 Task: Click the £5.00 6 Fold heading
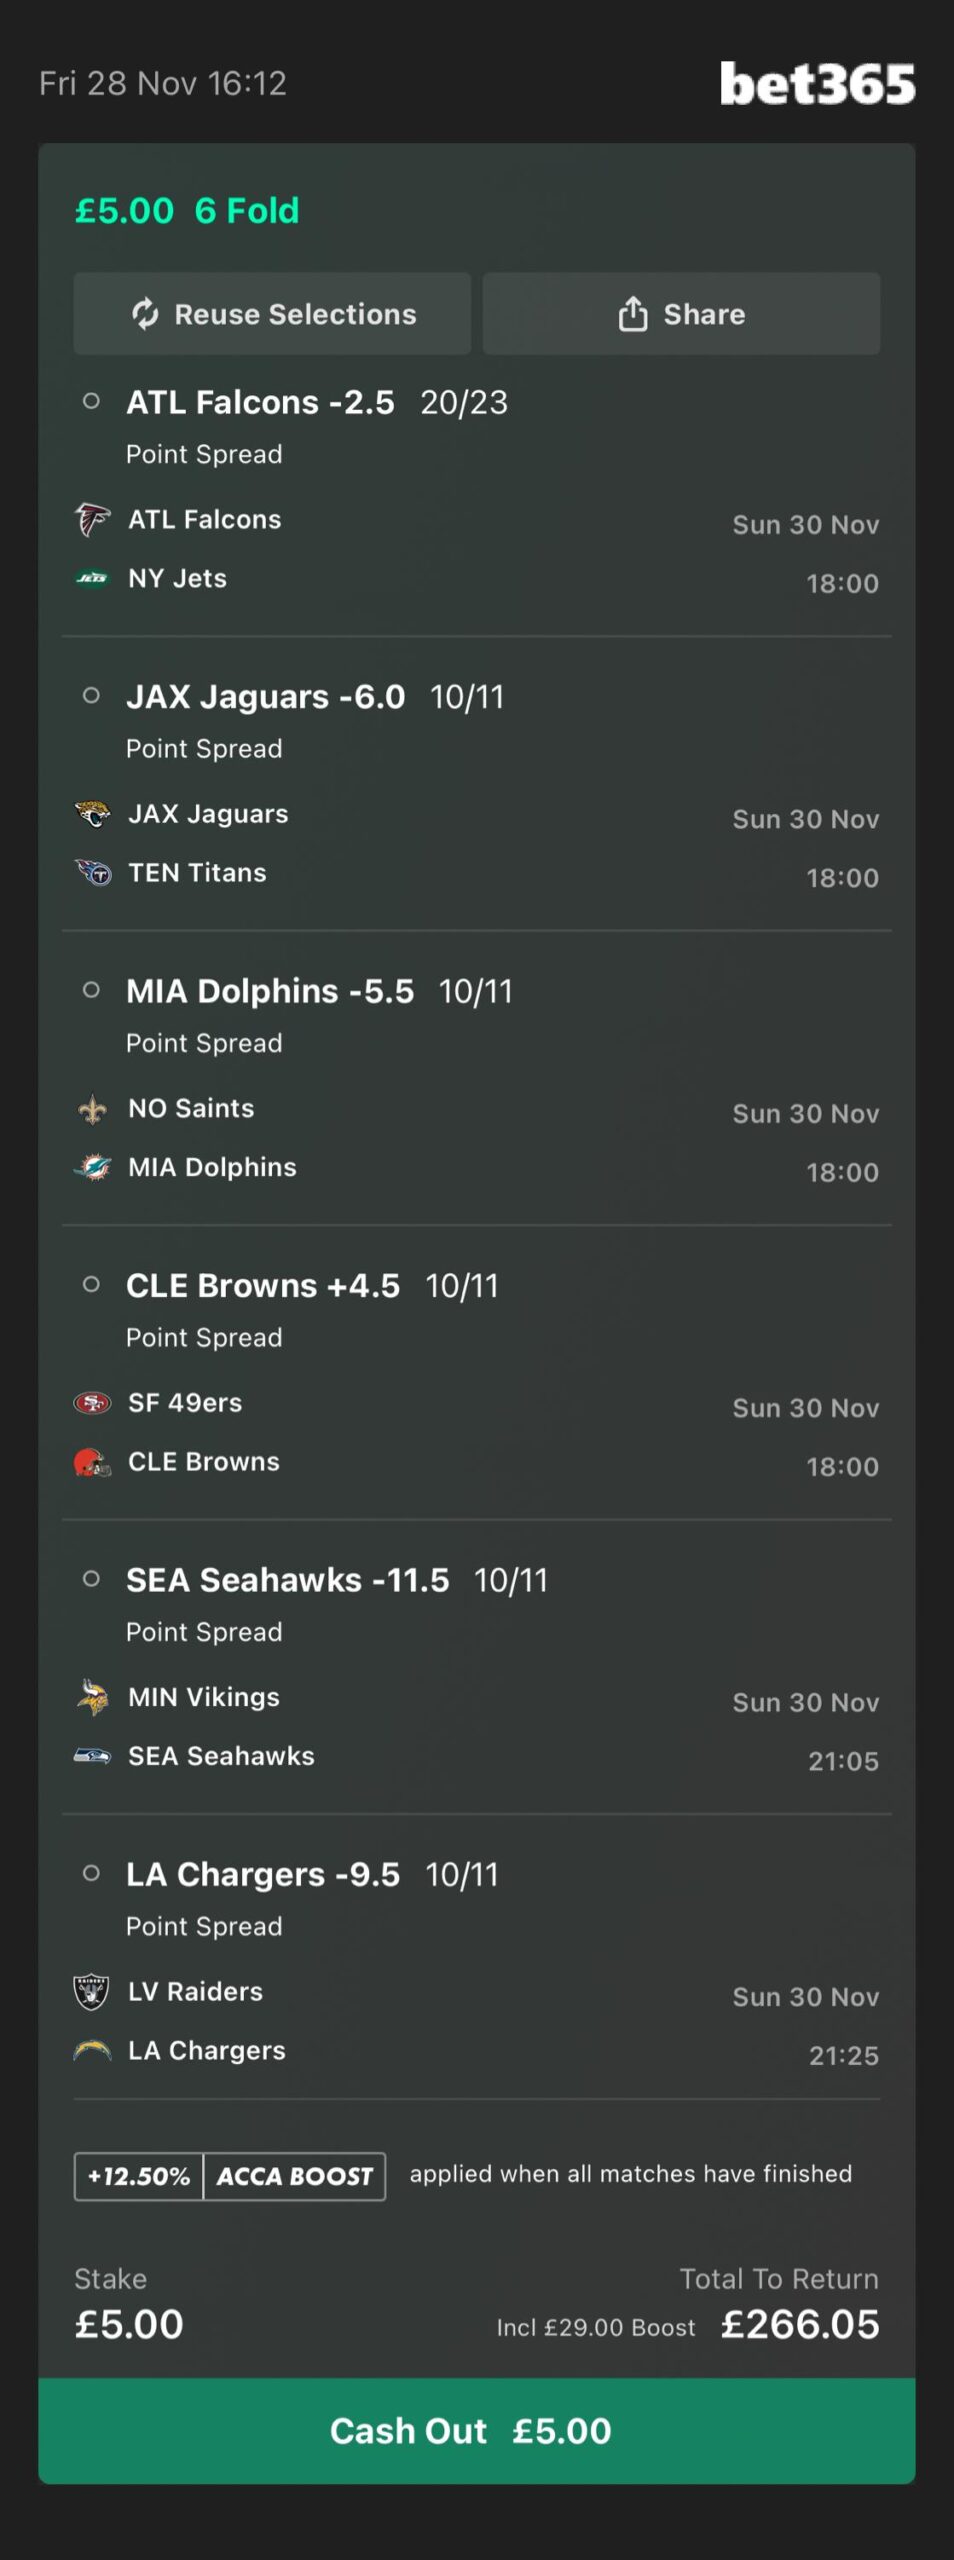tap(187, 211)
